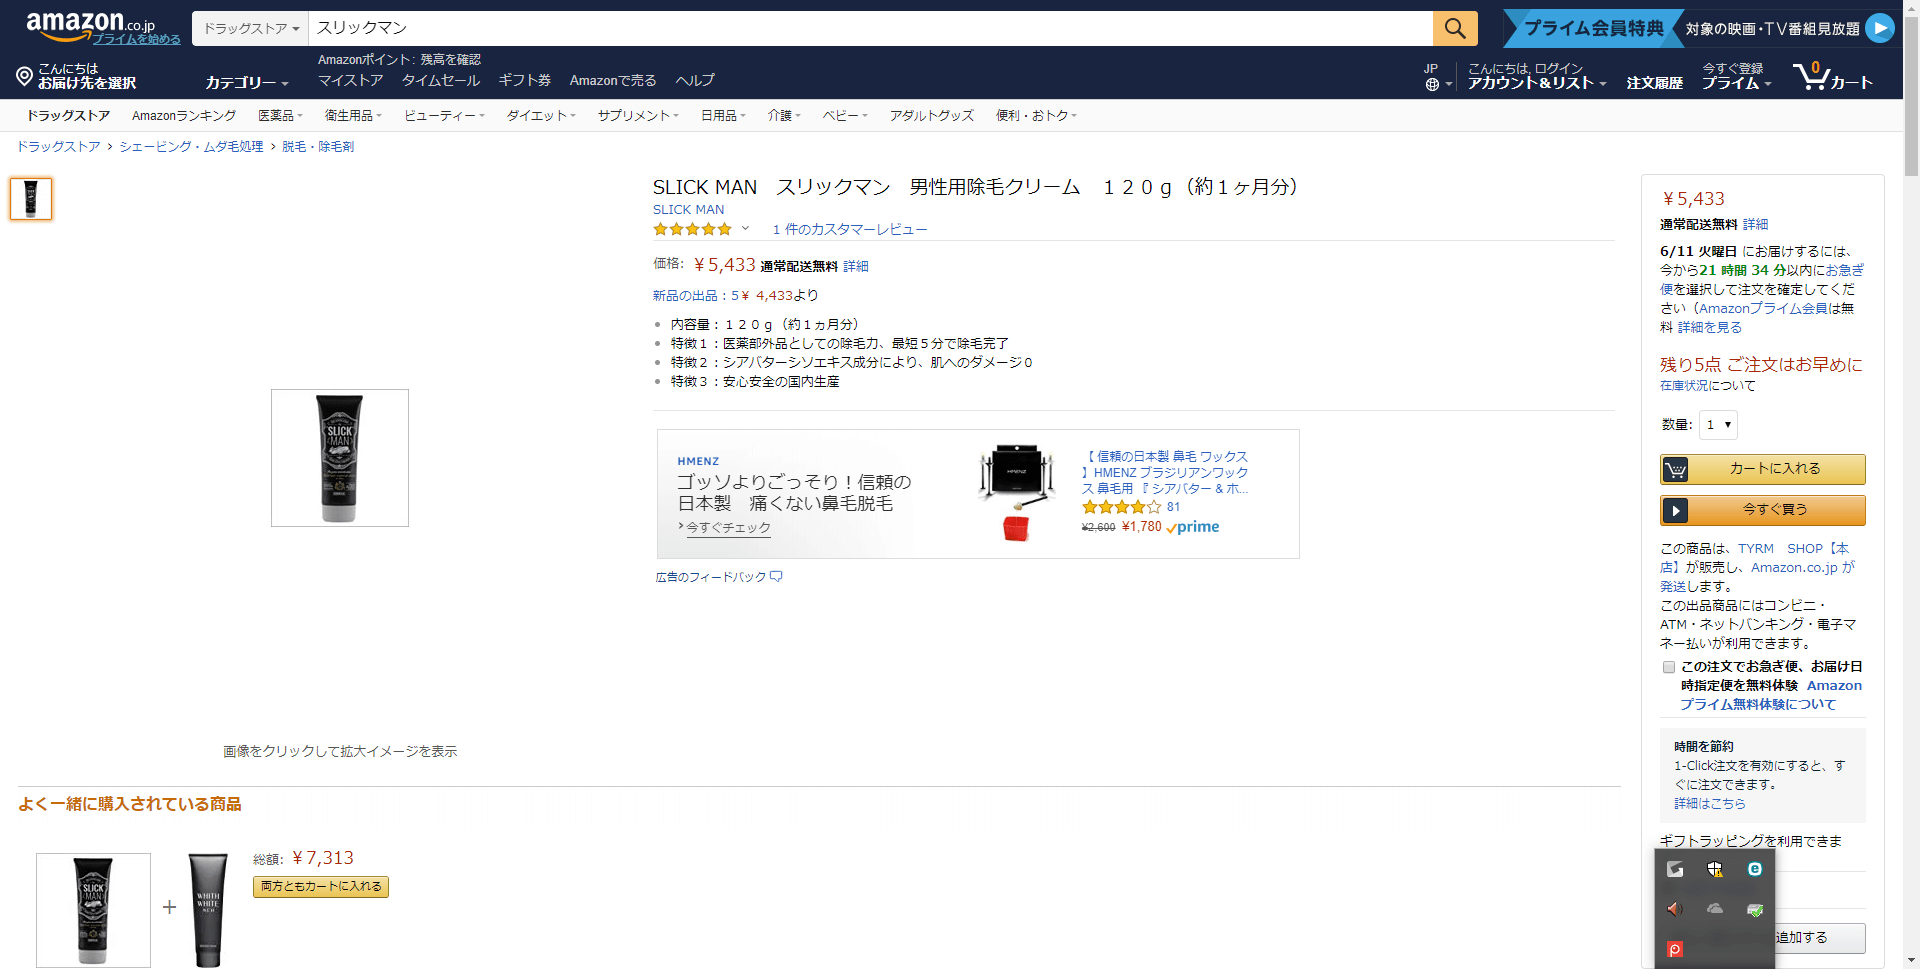
Task: Open the shopping cart icon
Action: click(1810, 76)
